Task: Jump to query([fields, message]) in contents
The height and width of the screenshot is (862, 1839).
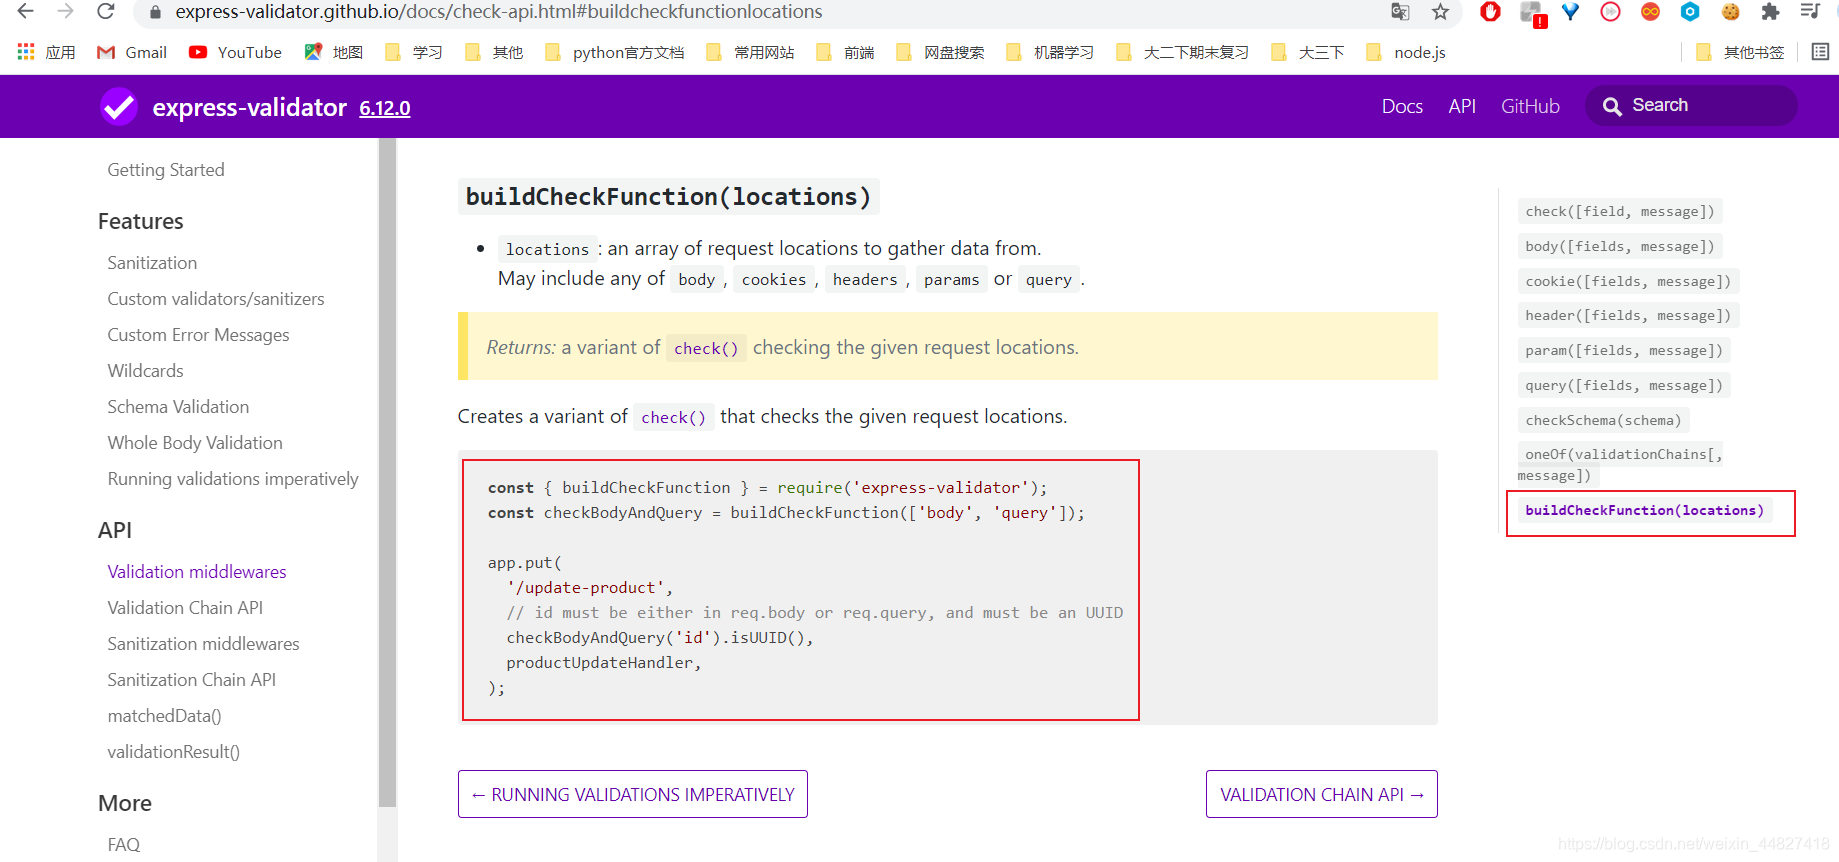Action: click(x=1624, y=385)
